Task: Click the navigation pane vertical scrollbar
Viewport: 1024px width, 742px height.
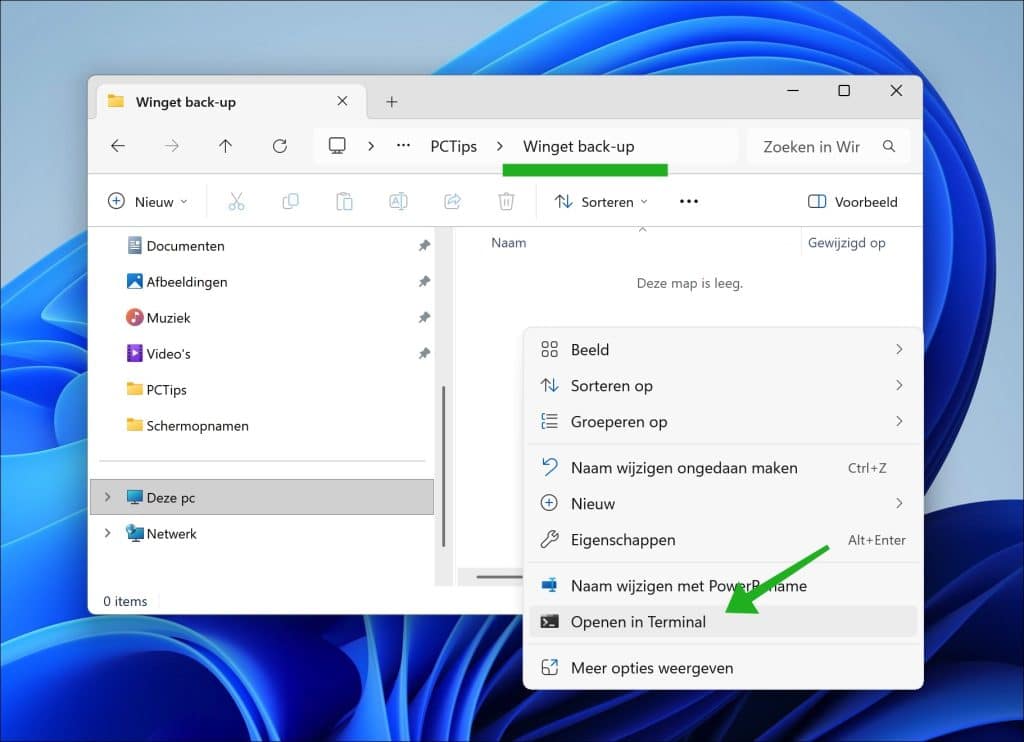Action: (x=443, y=466)
